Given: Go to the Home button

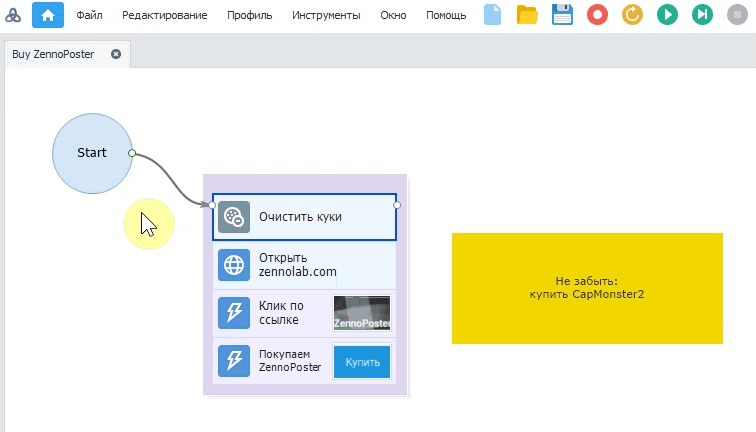Looking at the screenshot, I should tap(48, 15).
